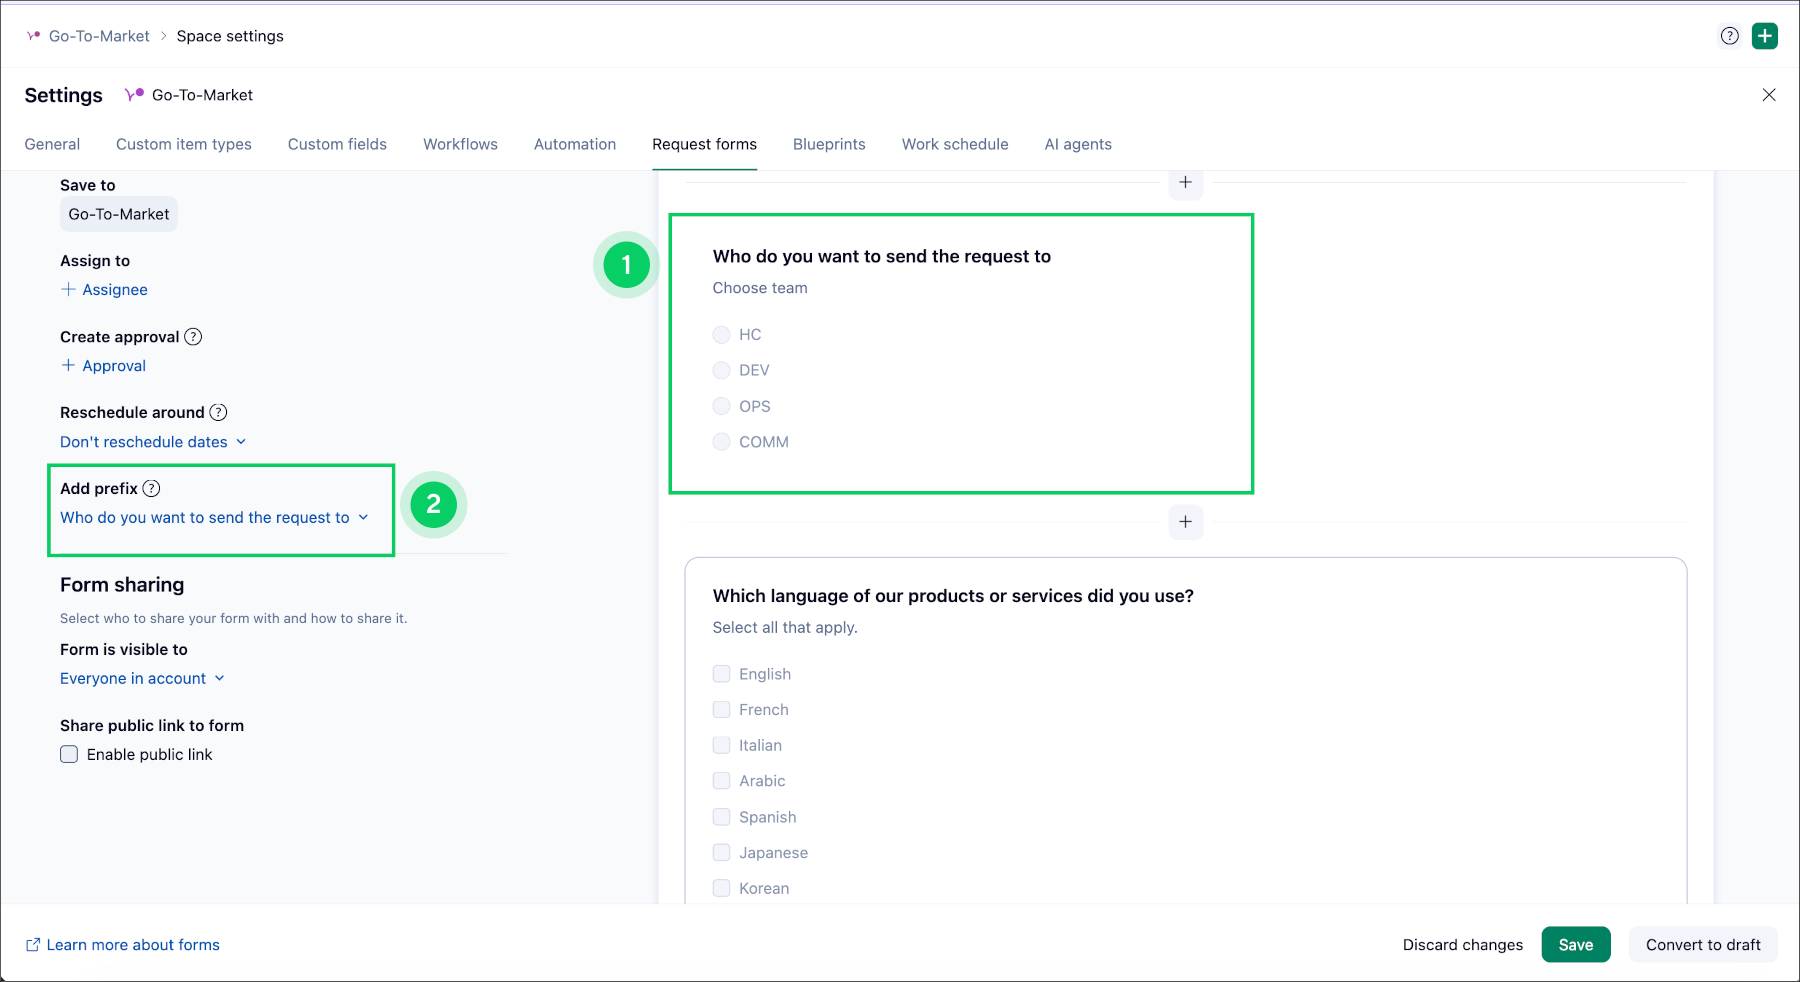
Task: Open the help question mark icon in header
Action: (x=1729, y=36)
